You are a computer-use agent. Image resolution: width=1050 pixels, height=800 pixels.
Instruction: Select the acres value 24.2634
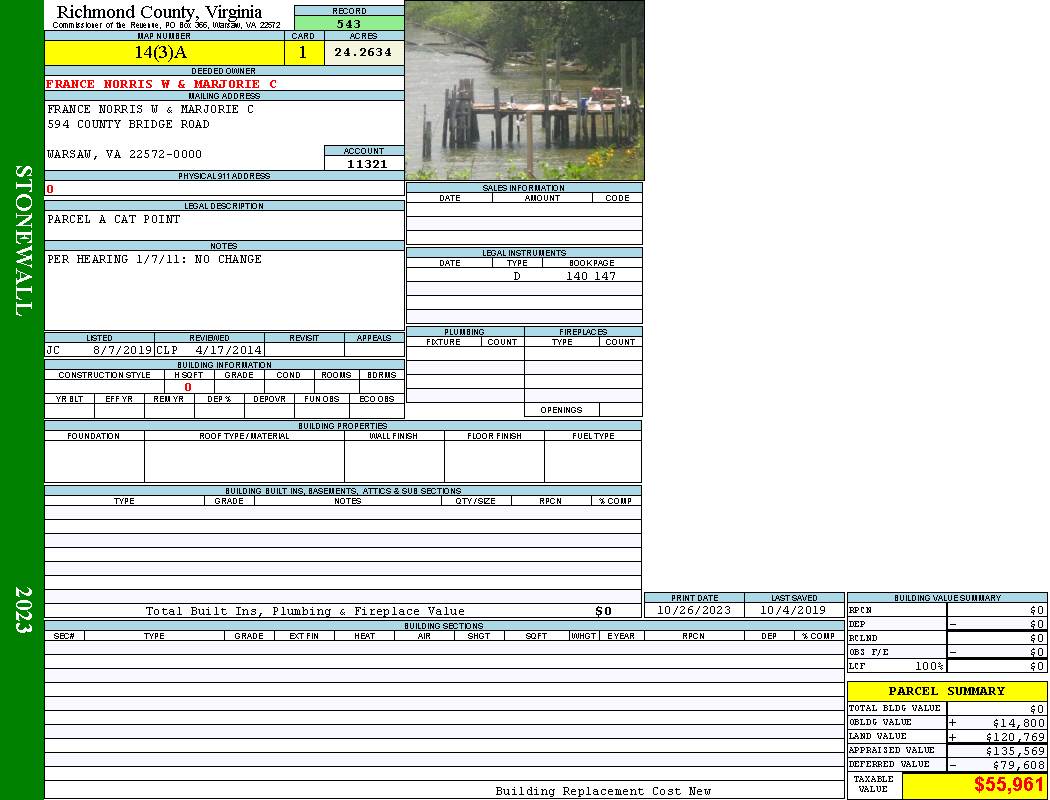tap(364, 53)
